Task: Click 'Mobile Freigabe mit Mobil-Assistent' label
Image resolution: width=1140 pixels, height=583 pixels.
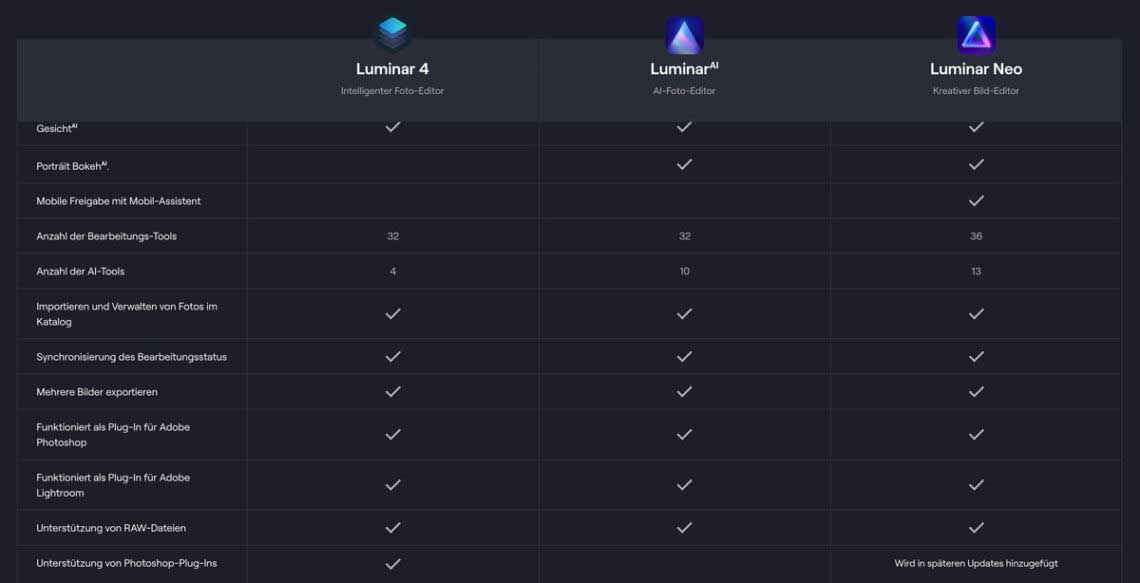Action: tap(119, 201)
